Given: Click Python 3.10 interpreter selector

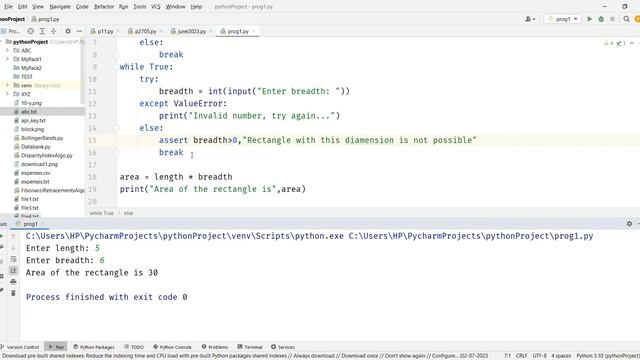Looking at the screenshot, I should click(x=608, y=356).
